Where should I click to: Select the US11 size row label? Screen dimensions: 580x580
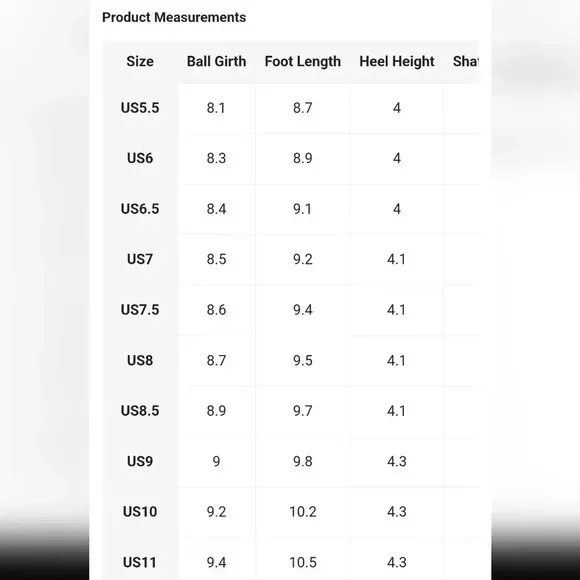tap(140, 562)
